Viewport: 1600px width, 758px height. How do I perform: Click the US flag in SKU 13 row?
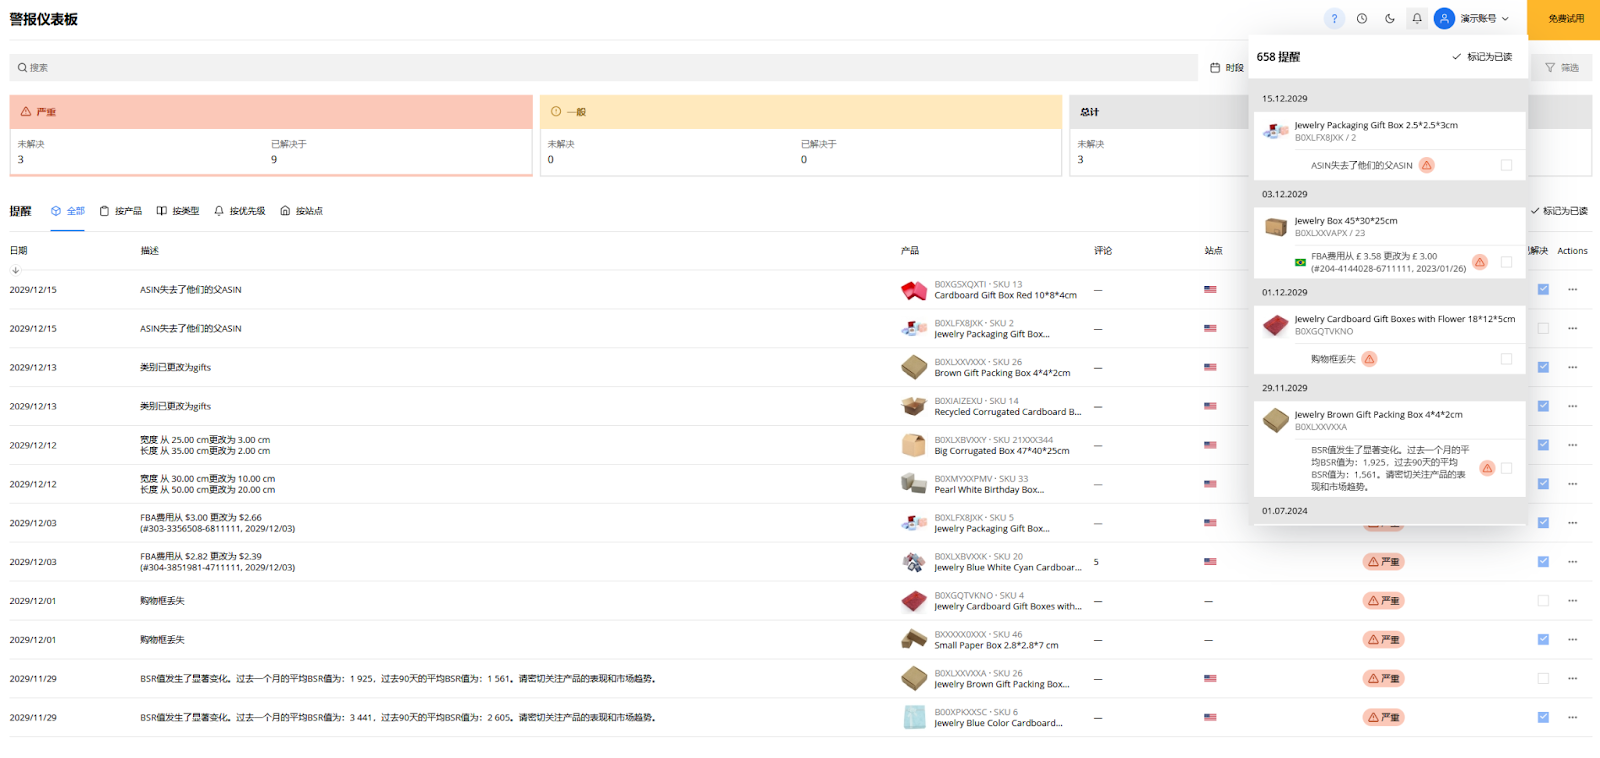click(x=1210, y=290)
